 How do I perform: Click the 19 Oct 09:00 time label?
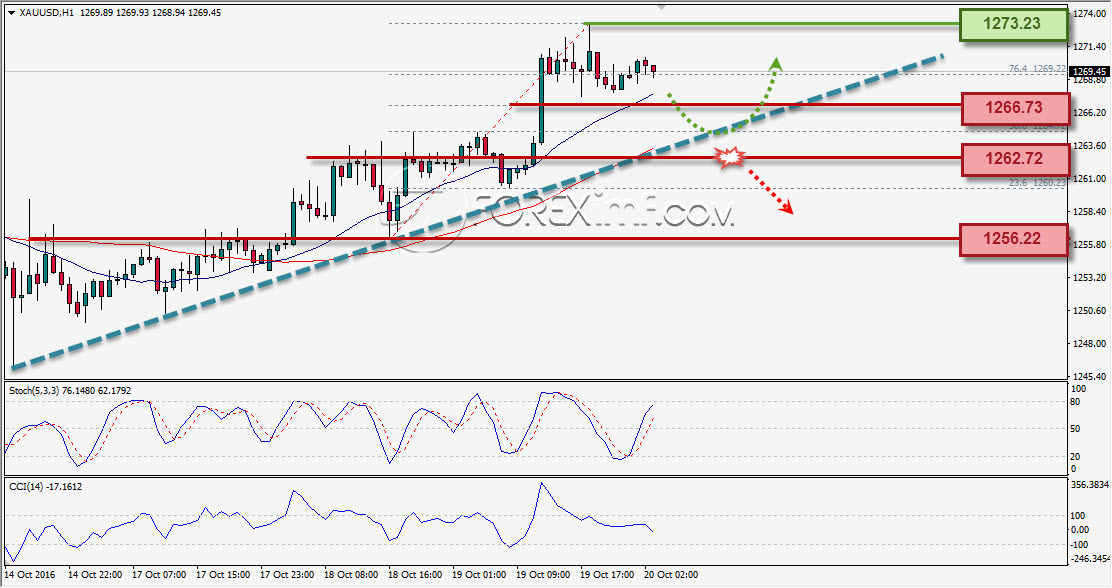pos(543,575)
